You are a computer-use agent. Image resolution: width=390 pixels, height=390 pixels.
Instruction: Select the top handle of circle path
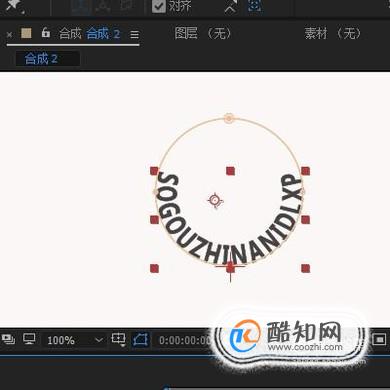(229, 118)
